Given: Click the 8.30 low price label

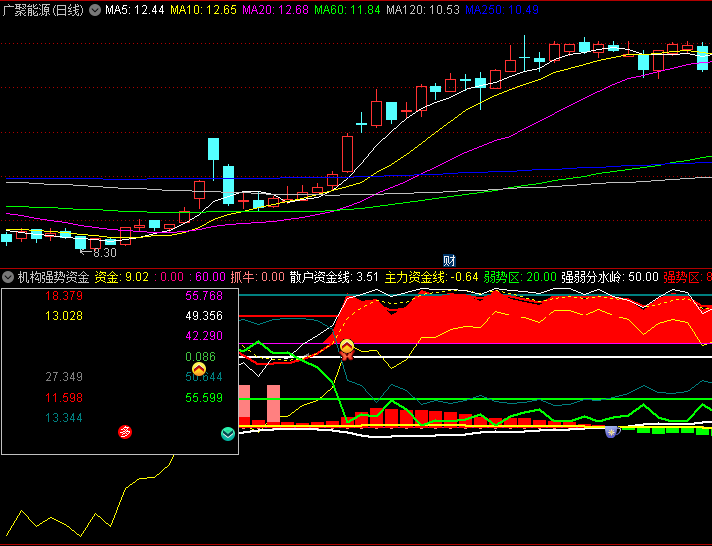Looking at the screenshot, I should point(104,253).
